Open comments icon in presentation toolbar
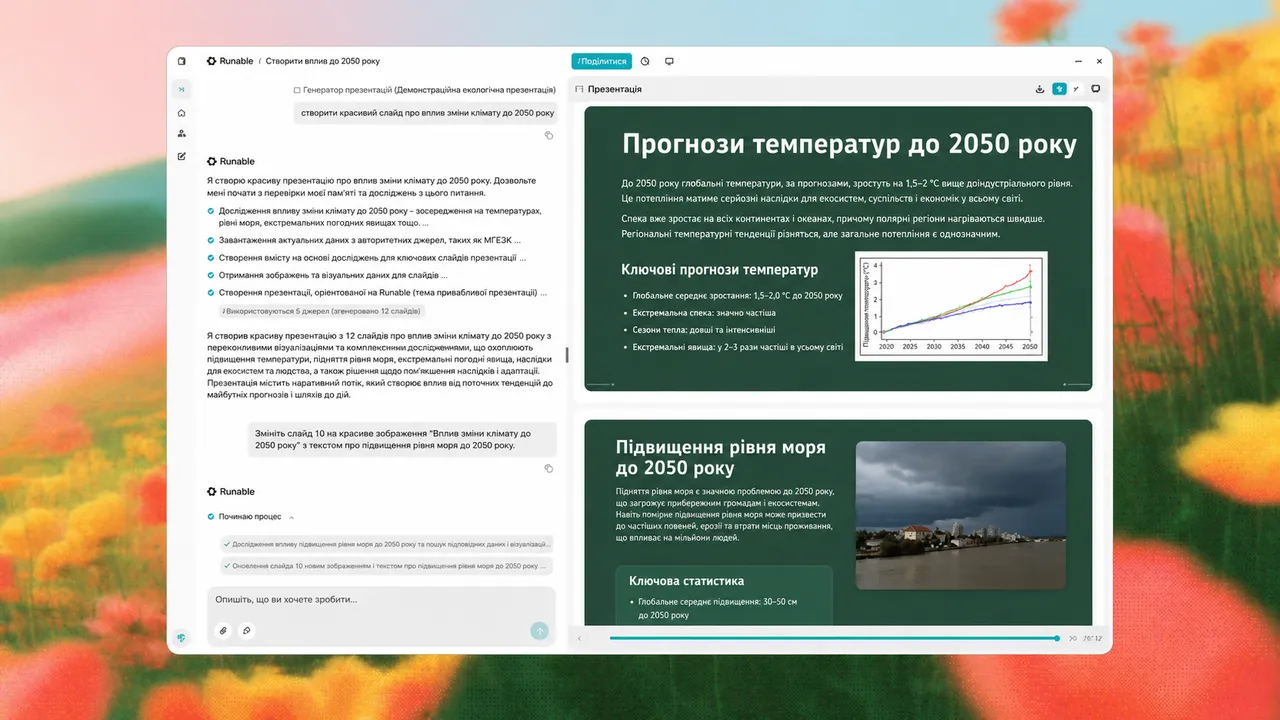The height and width of the screenshot is (720, 1280). tap(1096, 89)
